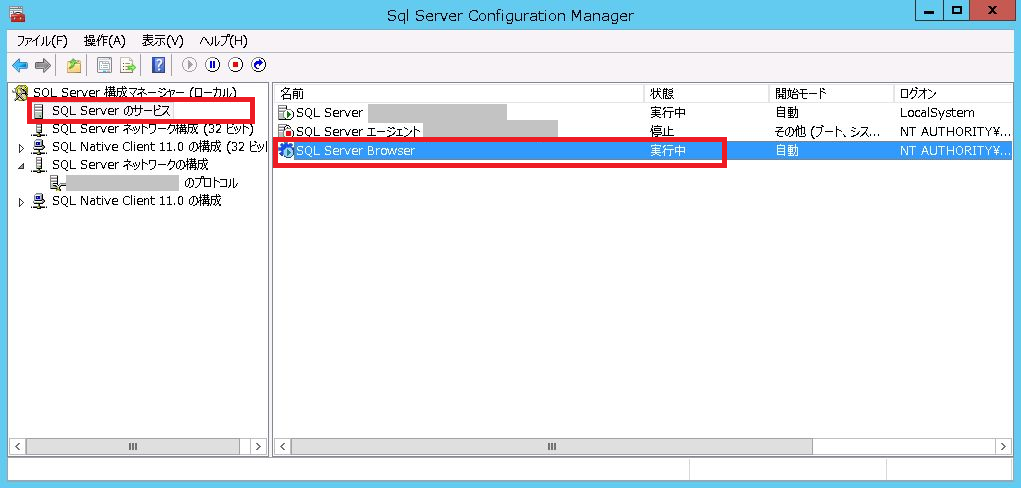Open the ヘルプ(H) menu

point(223,41)
